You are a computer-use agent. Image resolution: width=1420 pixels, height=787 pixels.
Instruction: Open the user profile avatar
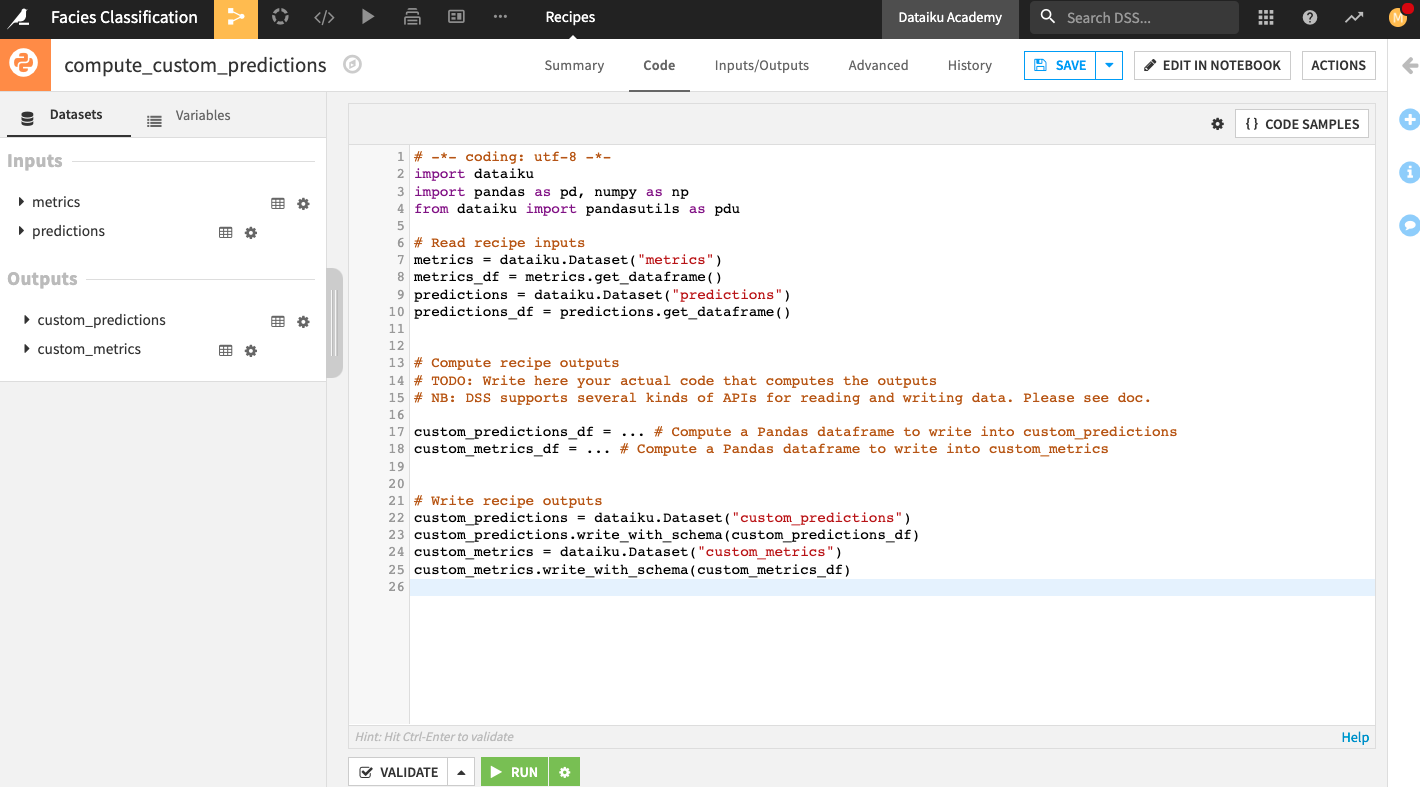(x=1397, y=17)
